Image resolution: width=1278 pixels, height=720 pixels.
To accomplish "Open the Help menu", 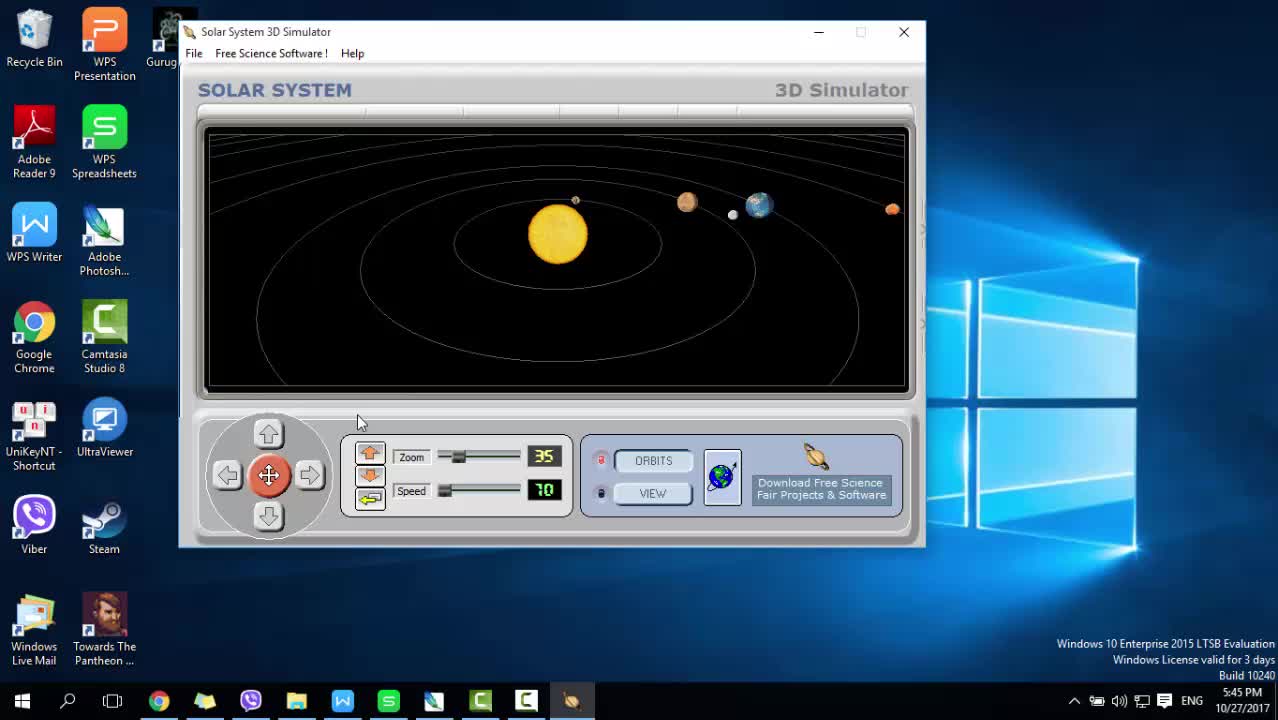I will [352, 53].
